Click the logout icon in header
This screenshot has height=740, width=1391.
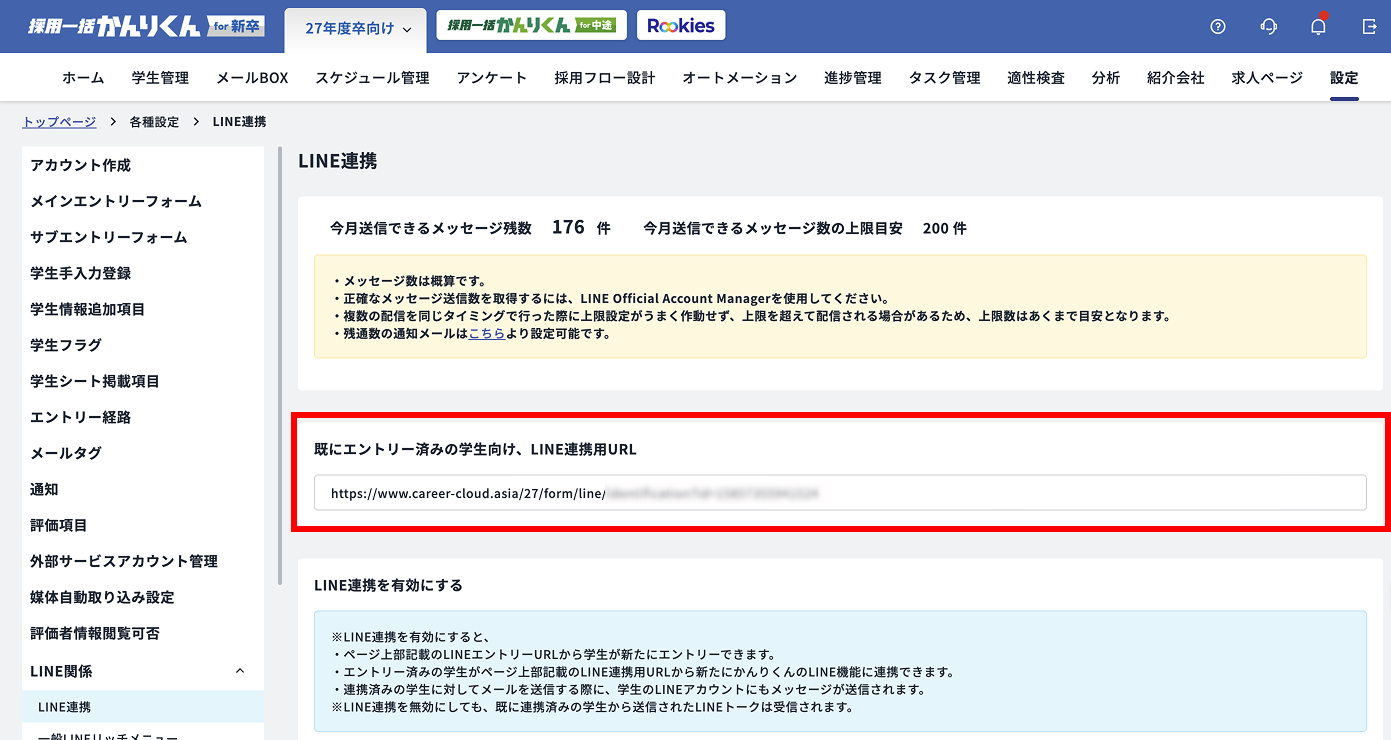click(1369, 27)
